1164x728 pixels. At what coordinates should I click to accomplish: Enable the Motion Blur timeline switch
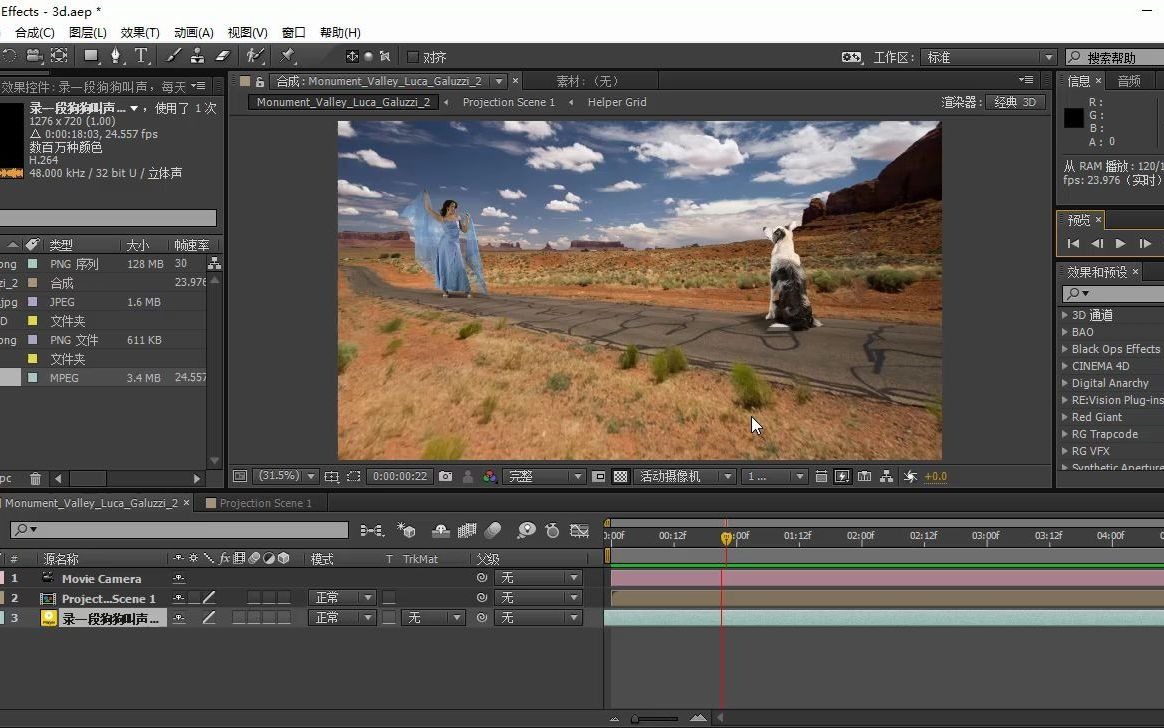coord(493,530)
